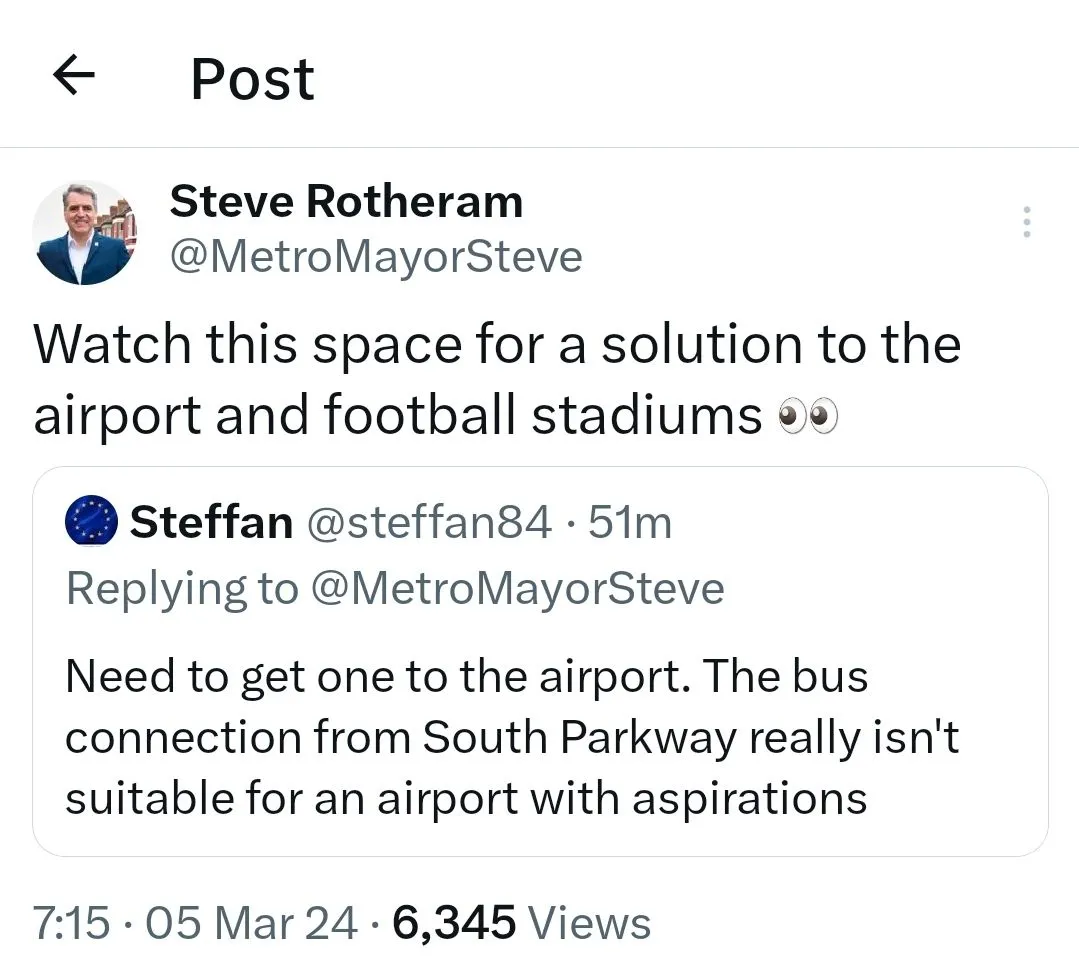
Task: Open the three-dot more options menu
Action: point(1026,222)
